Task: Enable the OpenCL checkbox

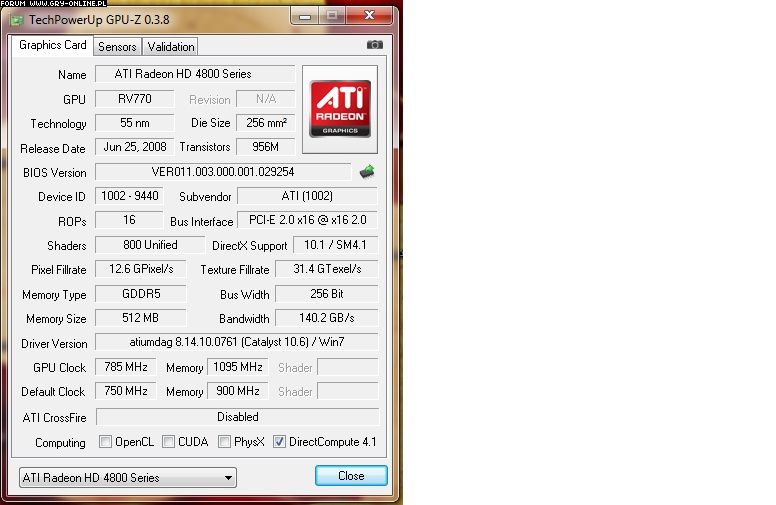Action: (x=105, y=442)
